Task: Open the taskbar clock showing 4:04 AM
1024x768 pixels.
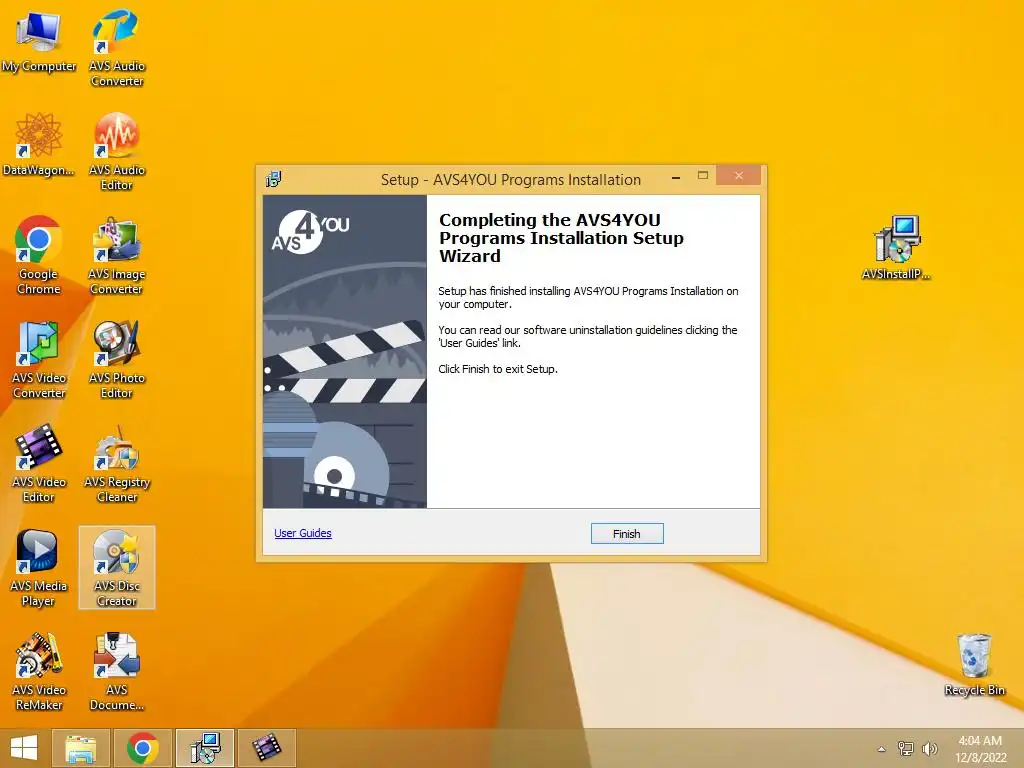Action: tap(980, 749)
